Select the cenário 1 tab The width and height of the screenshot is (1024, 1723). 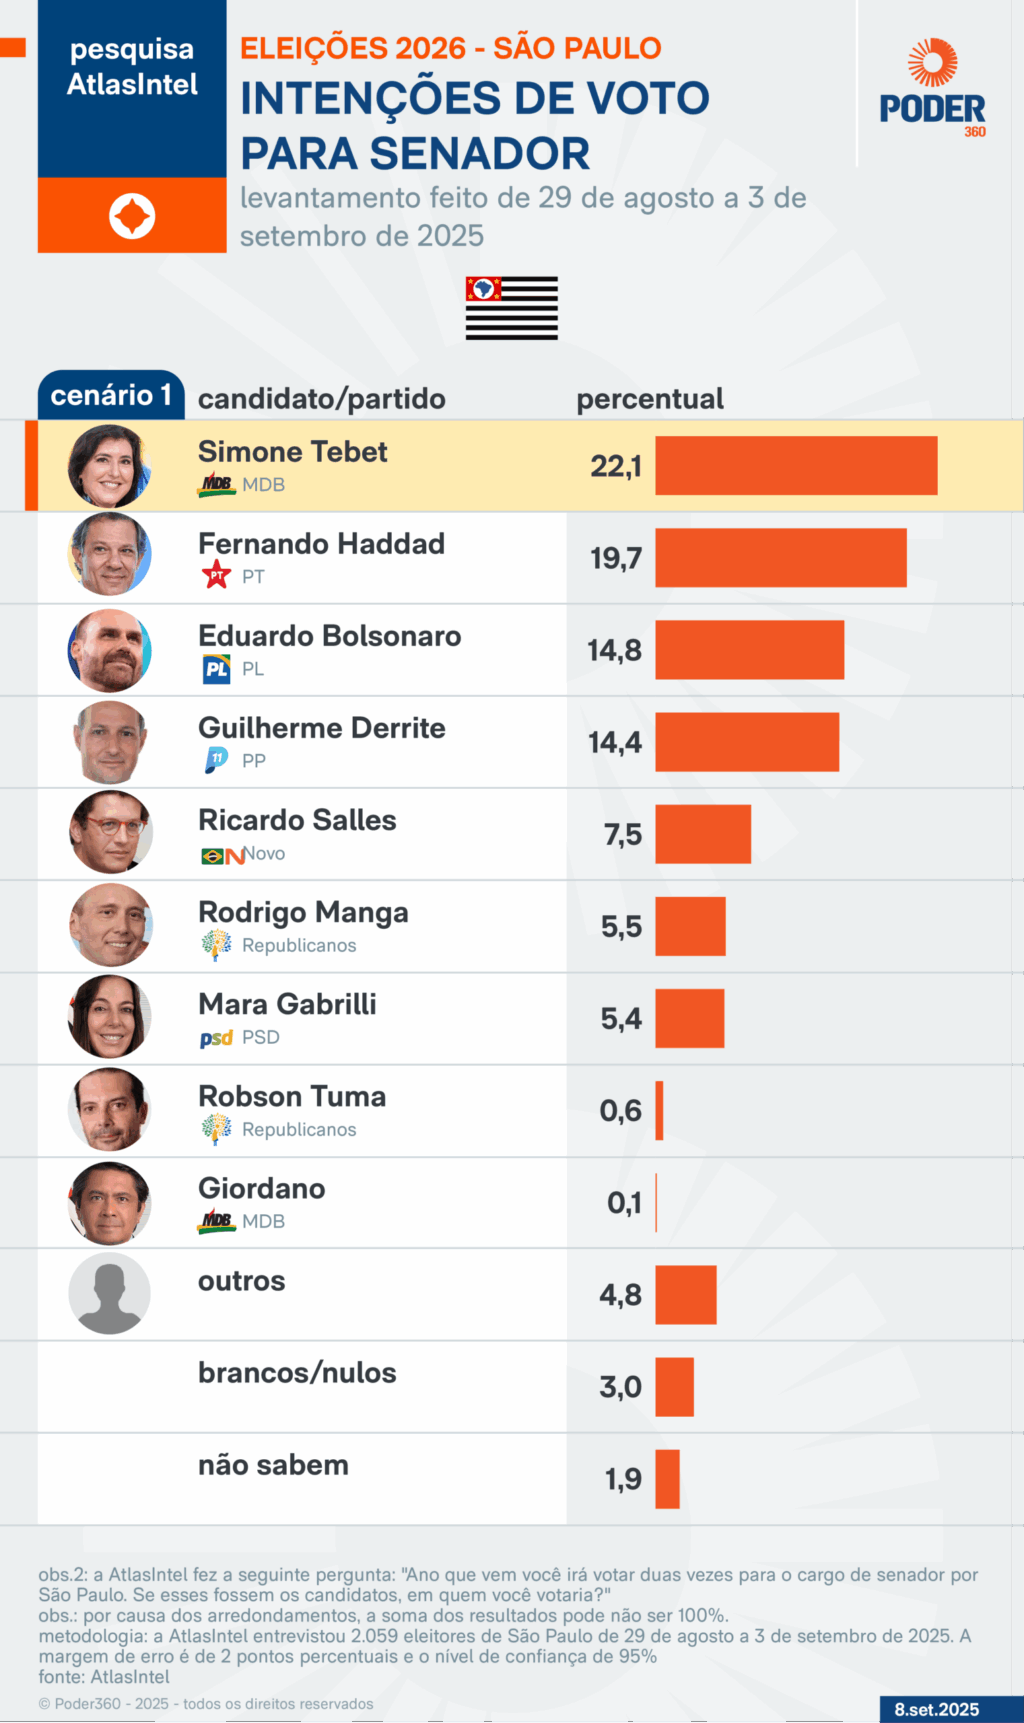click(x=111, y=395)
